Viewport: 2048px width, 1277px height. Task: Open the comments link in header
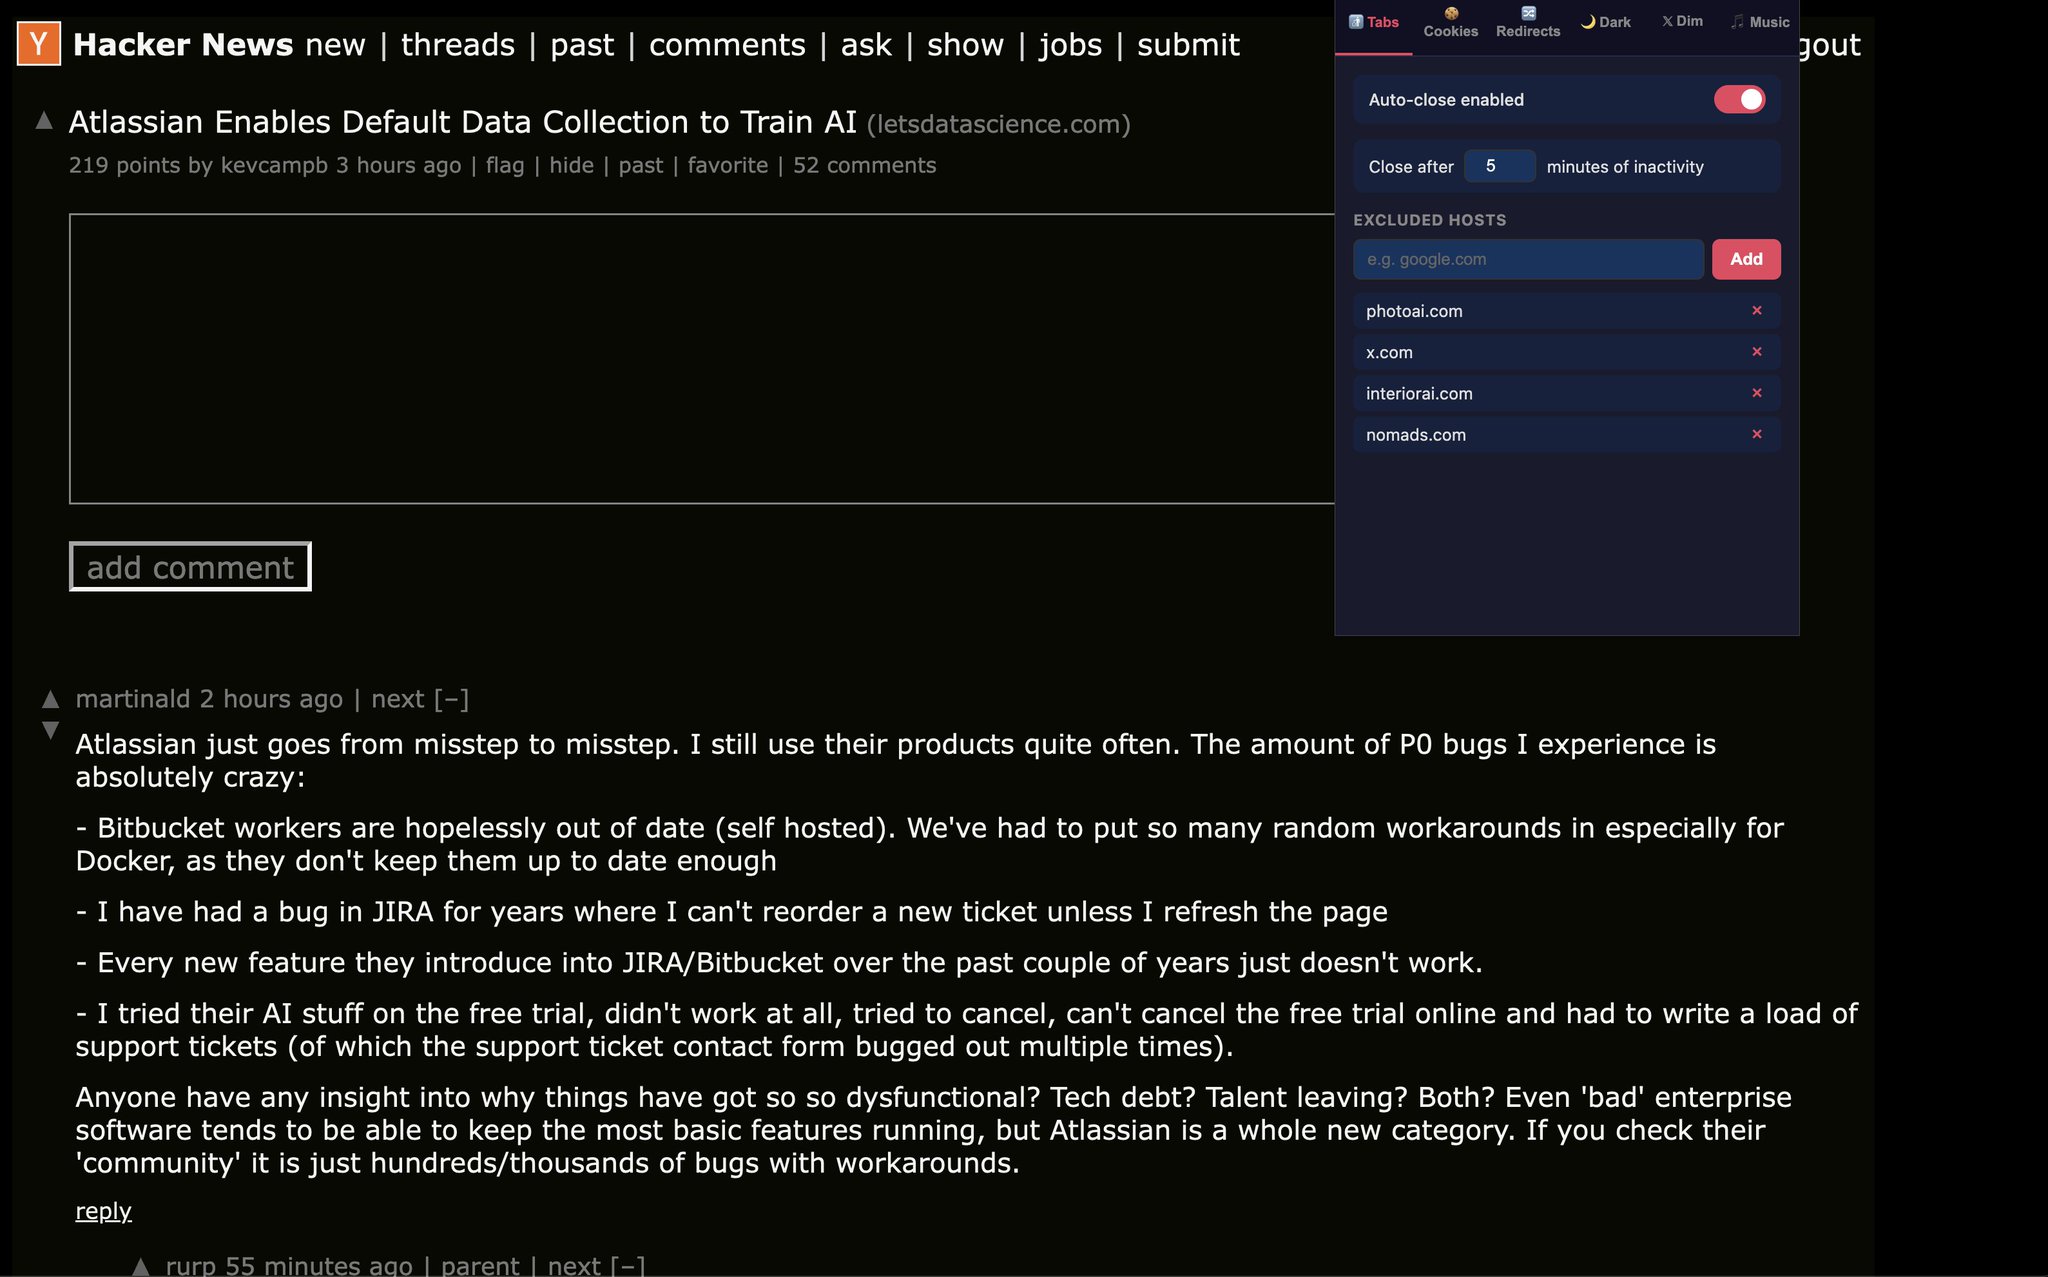click(727, 45)
